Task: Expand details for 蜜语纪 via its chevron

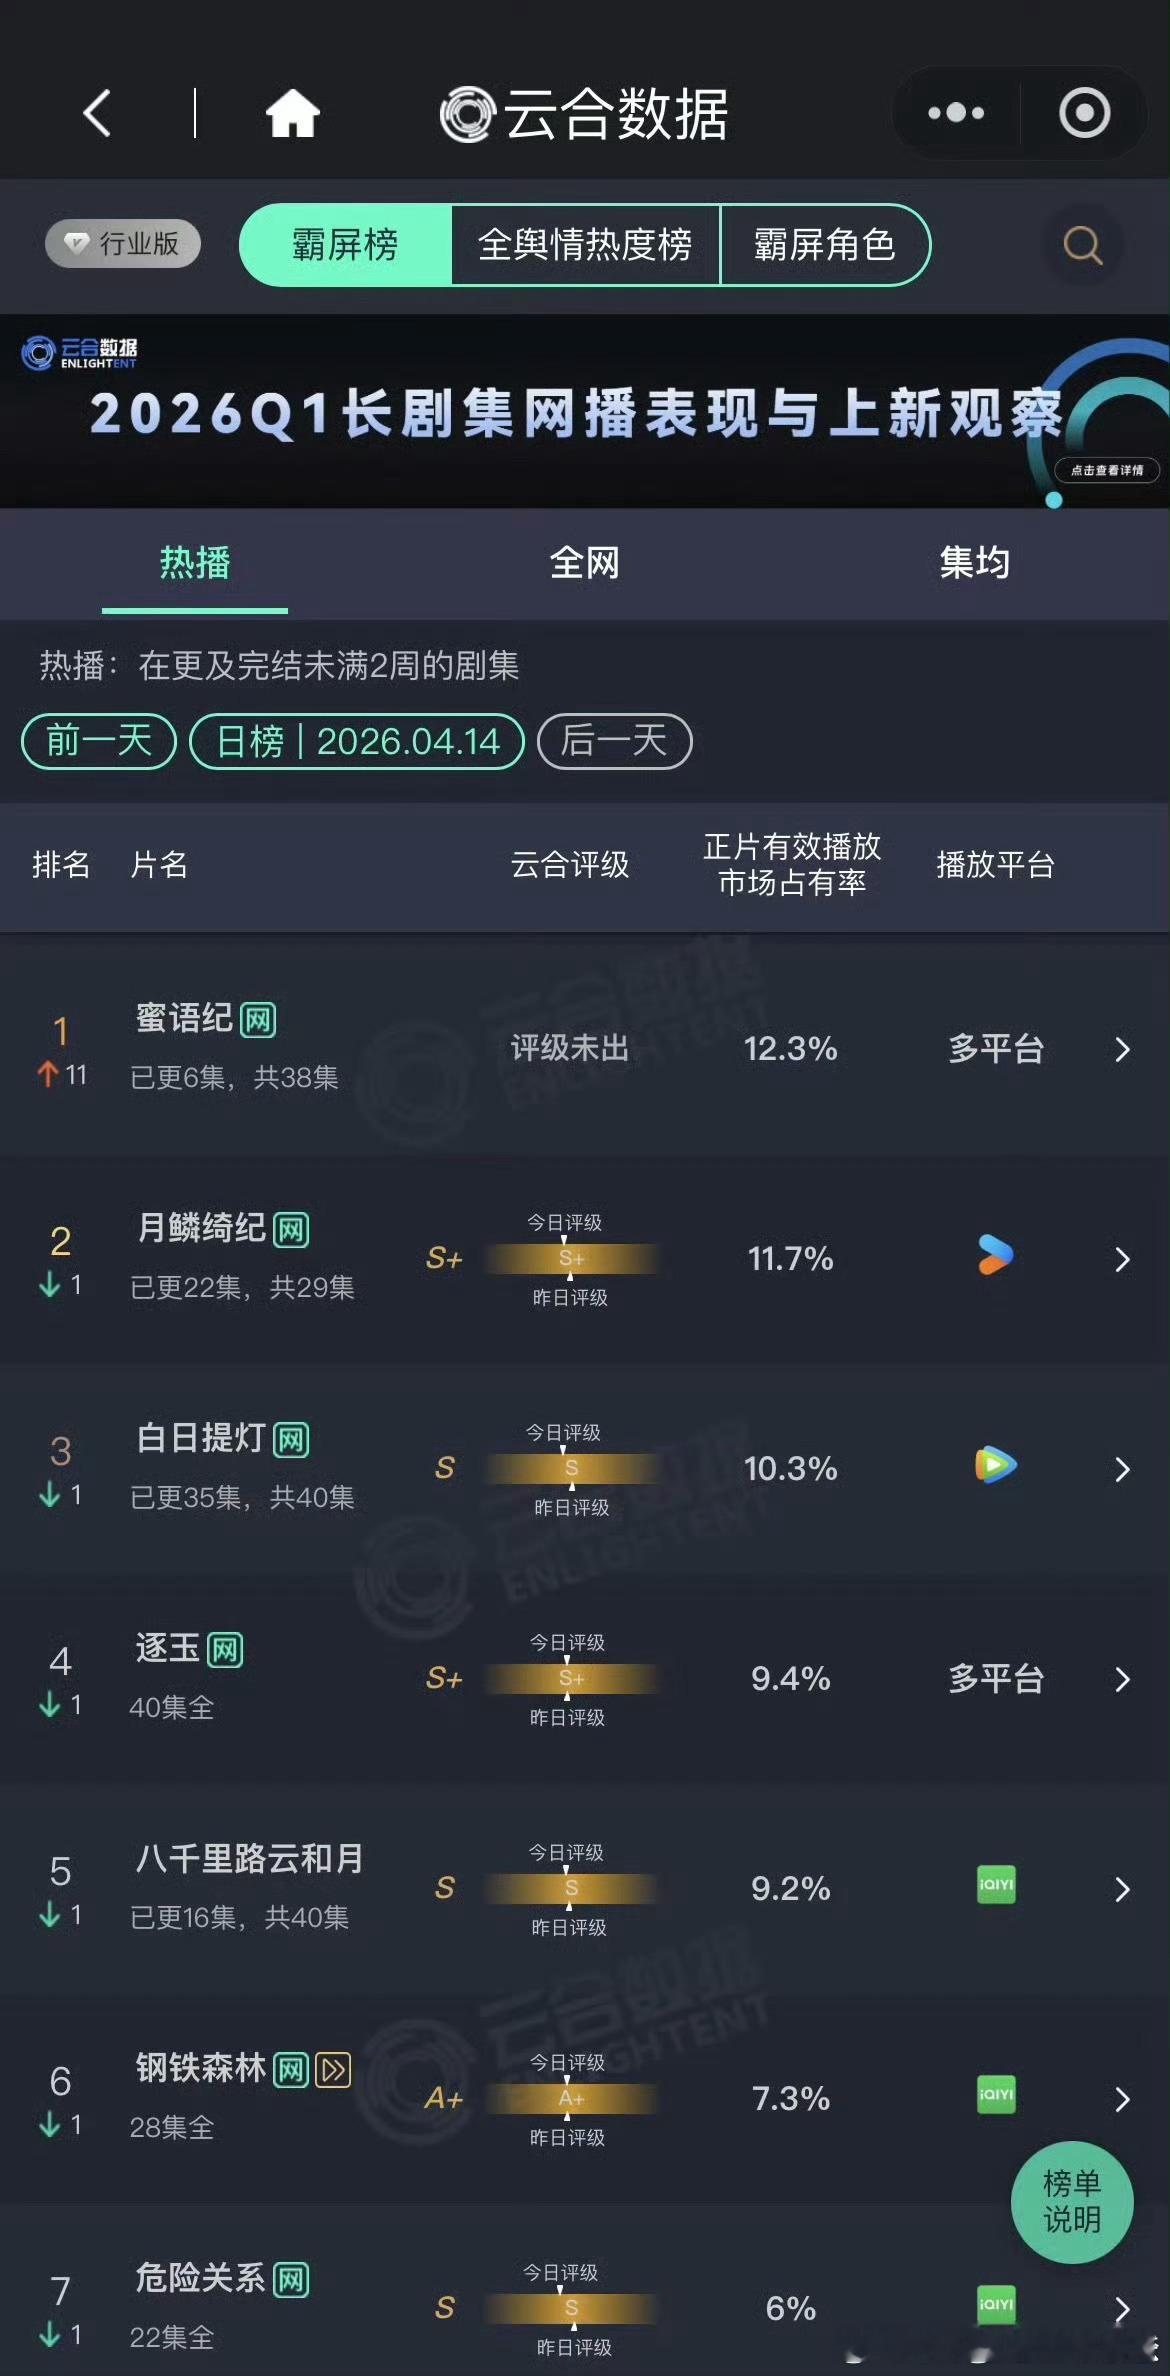Action: pos(1122,1051)
